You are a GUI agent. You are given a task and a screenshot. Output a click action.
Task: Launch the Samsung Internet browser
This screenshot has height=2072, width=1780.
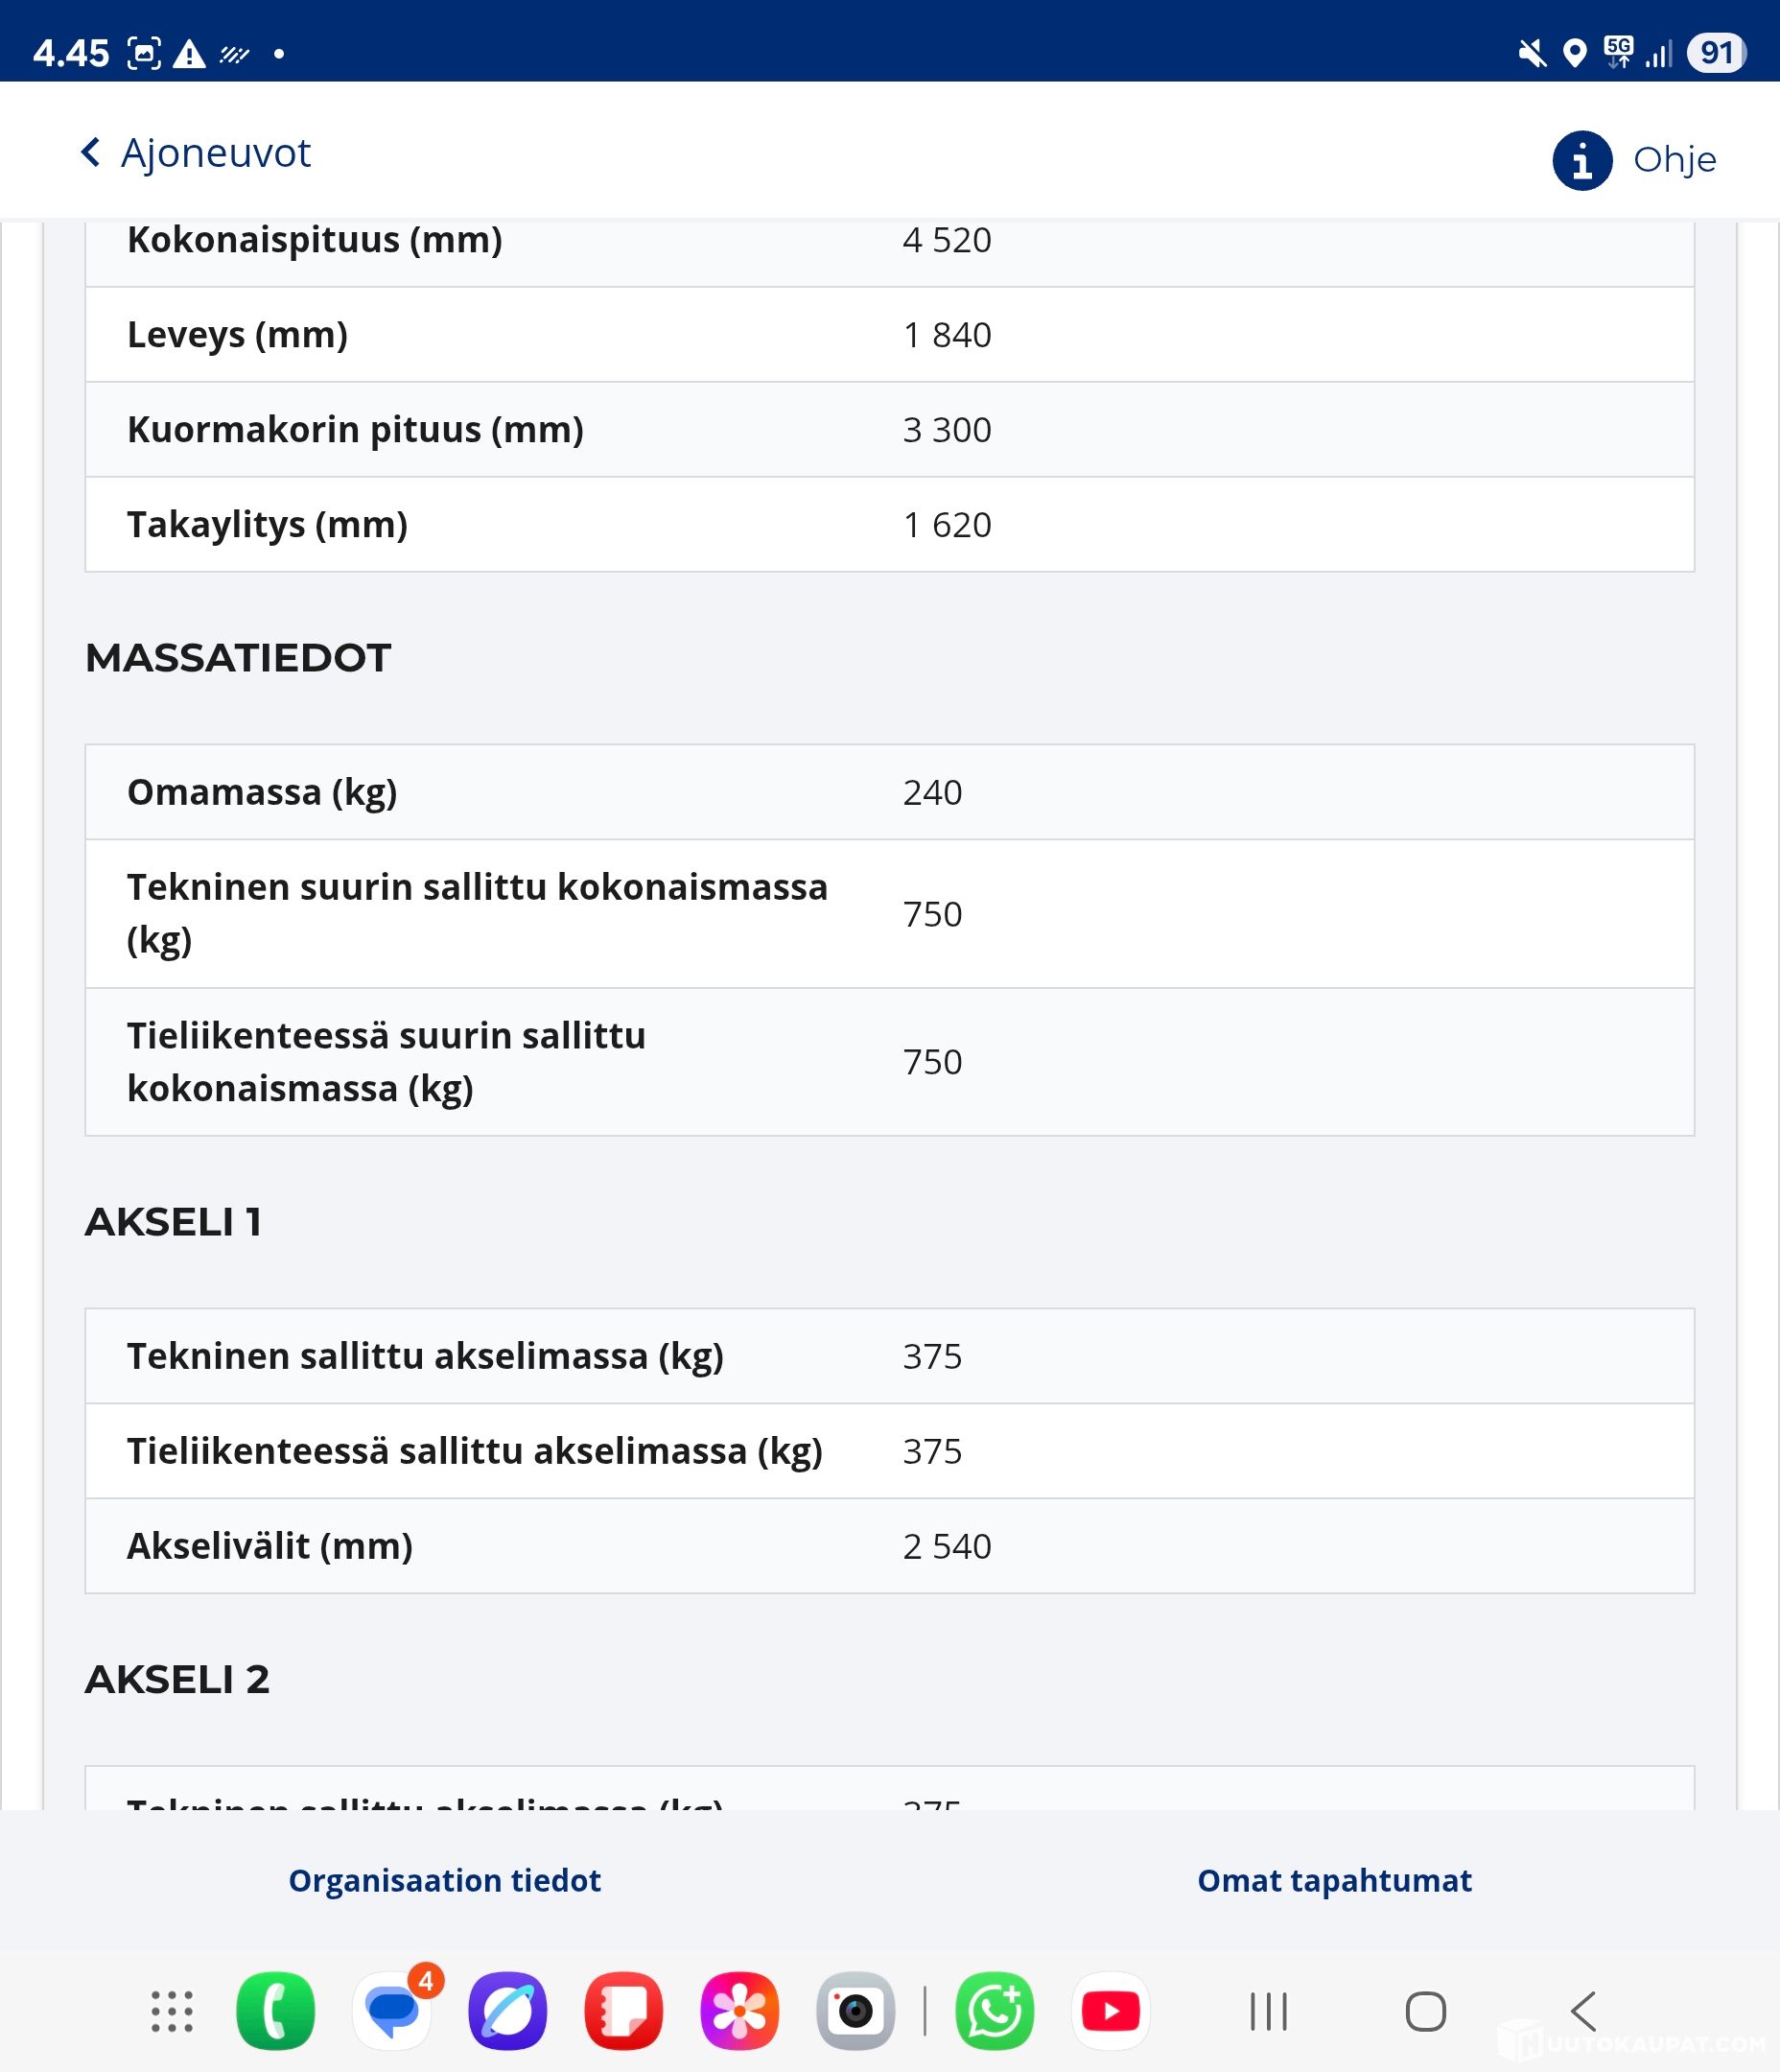pos(508,2010)
